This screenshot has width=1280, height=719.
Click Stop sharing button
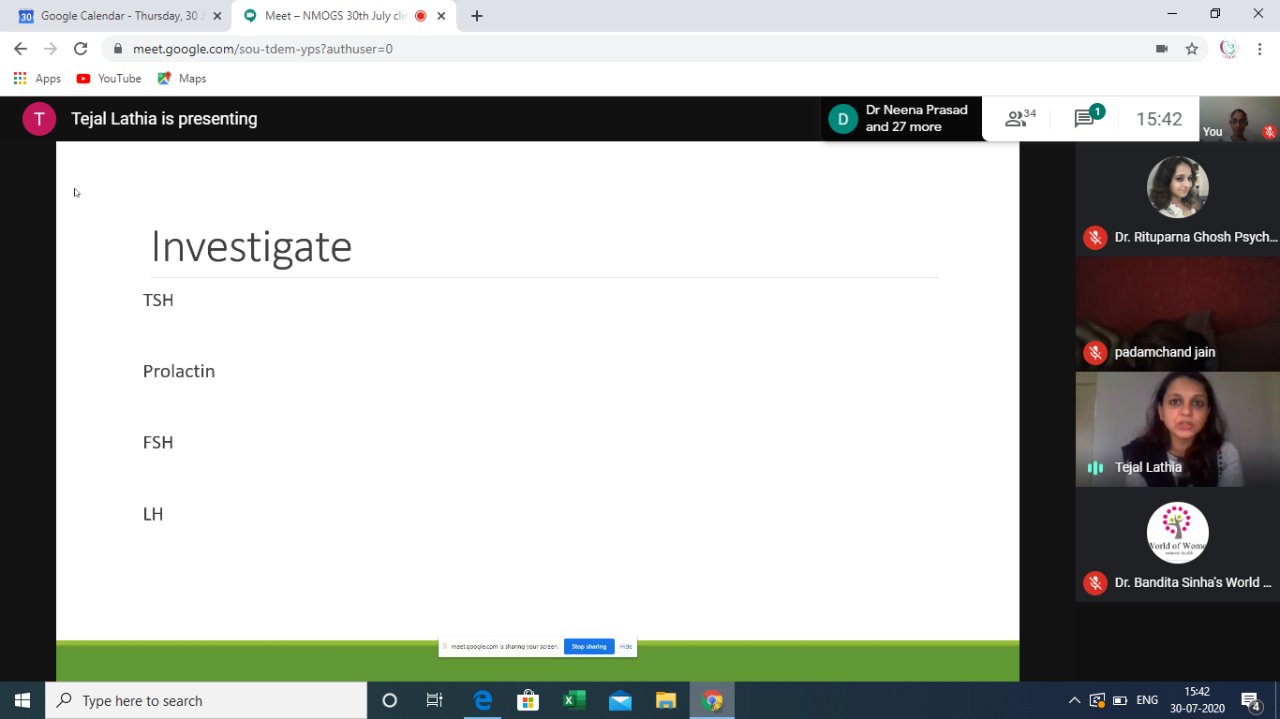pos(589,647)
